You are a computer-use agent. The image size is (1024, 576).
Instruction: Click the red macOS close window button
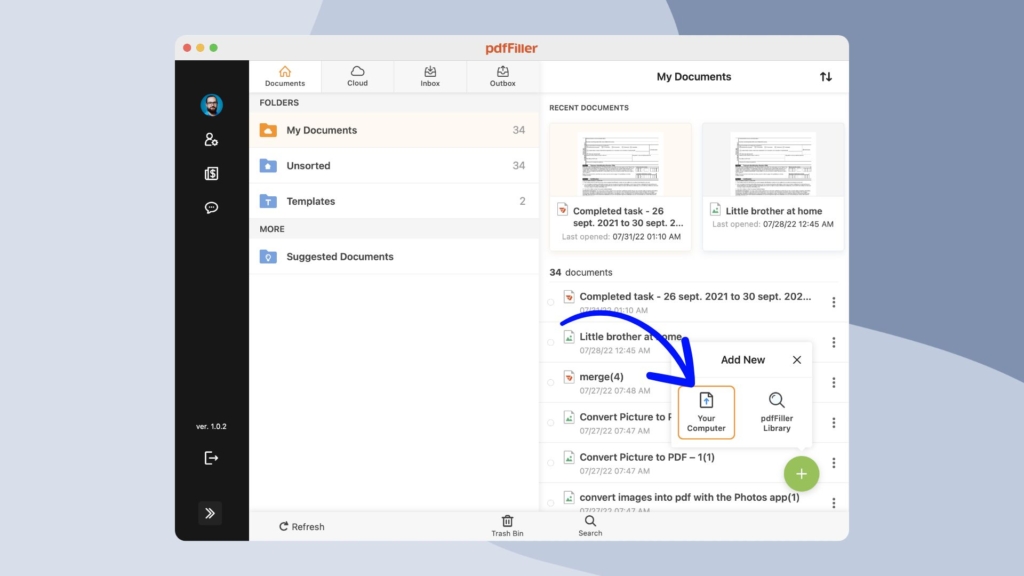click(x=187, y=48)
